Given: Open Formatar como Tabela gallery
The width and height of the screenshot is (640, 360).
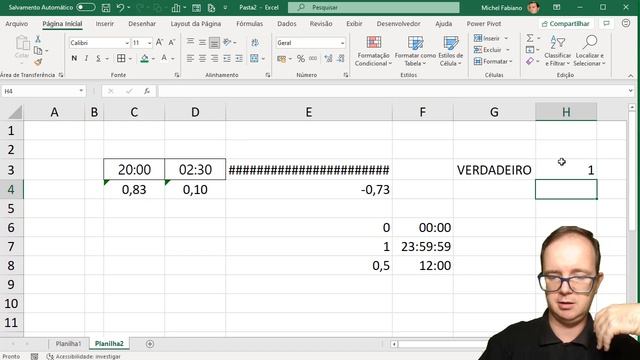Looking at the screenshot, I should tap(415, 51).
